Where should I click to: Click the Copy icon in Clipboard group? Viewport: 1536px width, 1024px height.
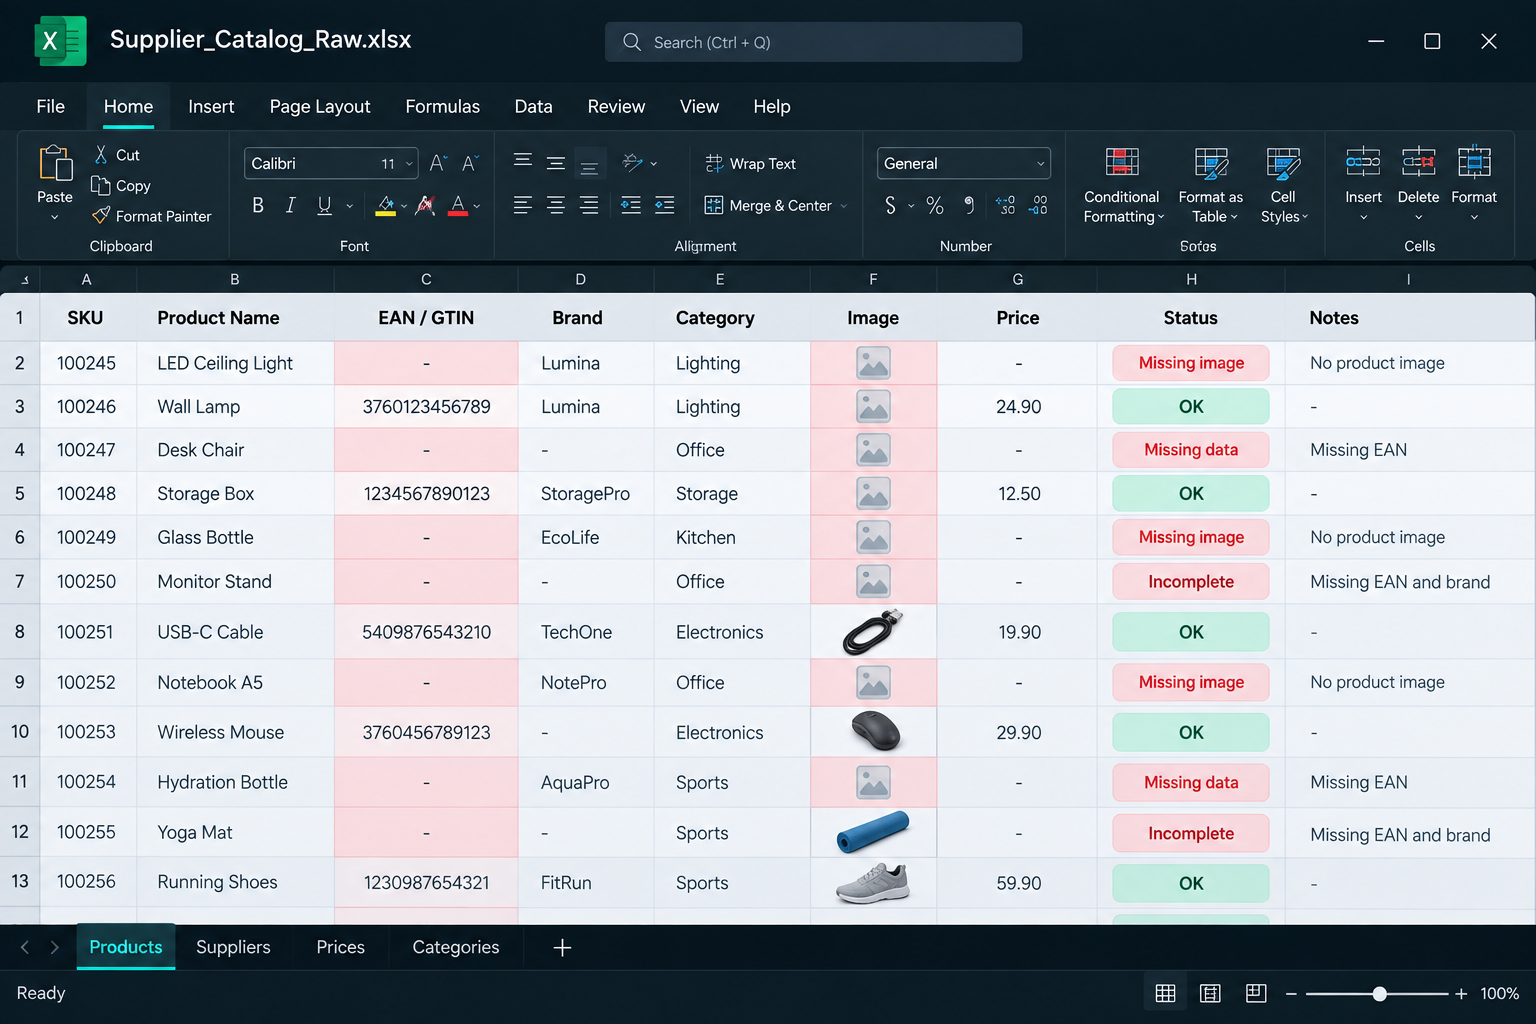100,185
